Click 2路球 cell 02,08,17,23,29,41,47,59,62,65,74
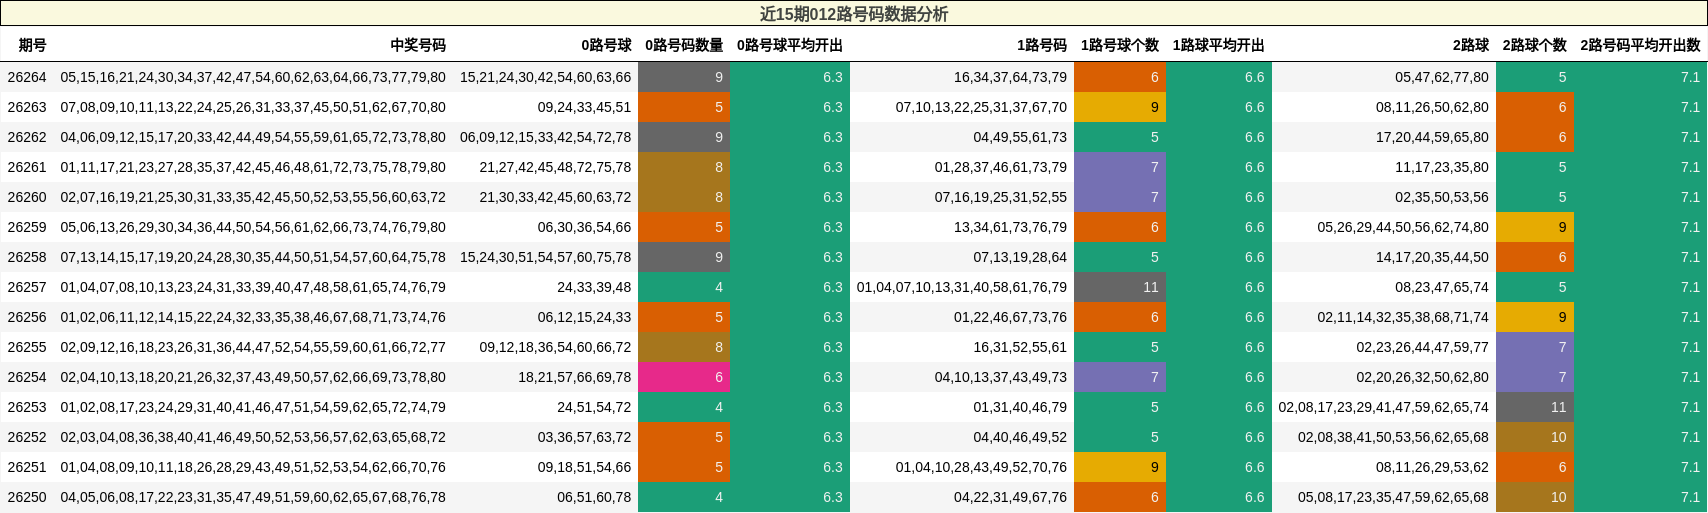 1384,407
